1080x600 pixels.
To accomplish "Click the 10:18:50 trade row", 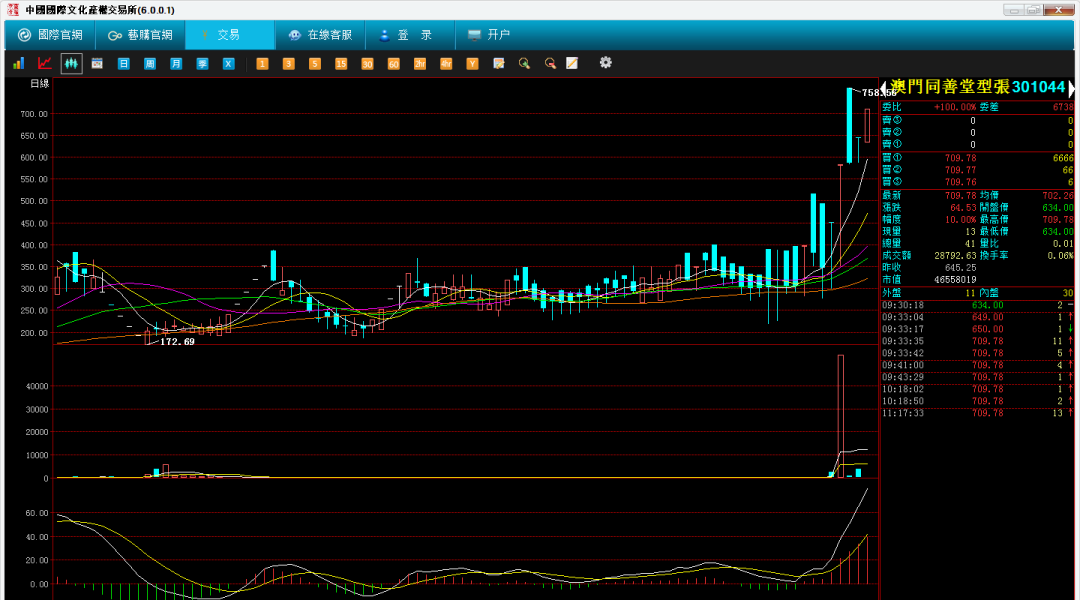I will tap(977, 401).
